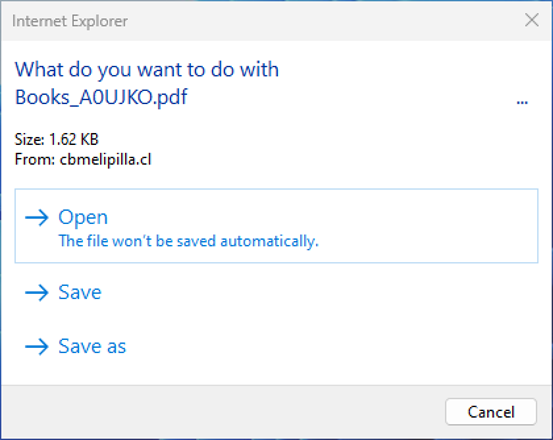Choose the Open option label
553x440 pixels.
(83, 218)
